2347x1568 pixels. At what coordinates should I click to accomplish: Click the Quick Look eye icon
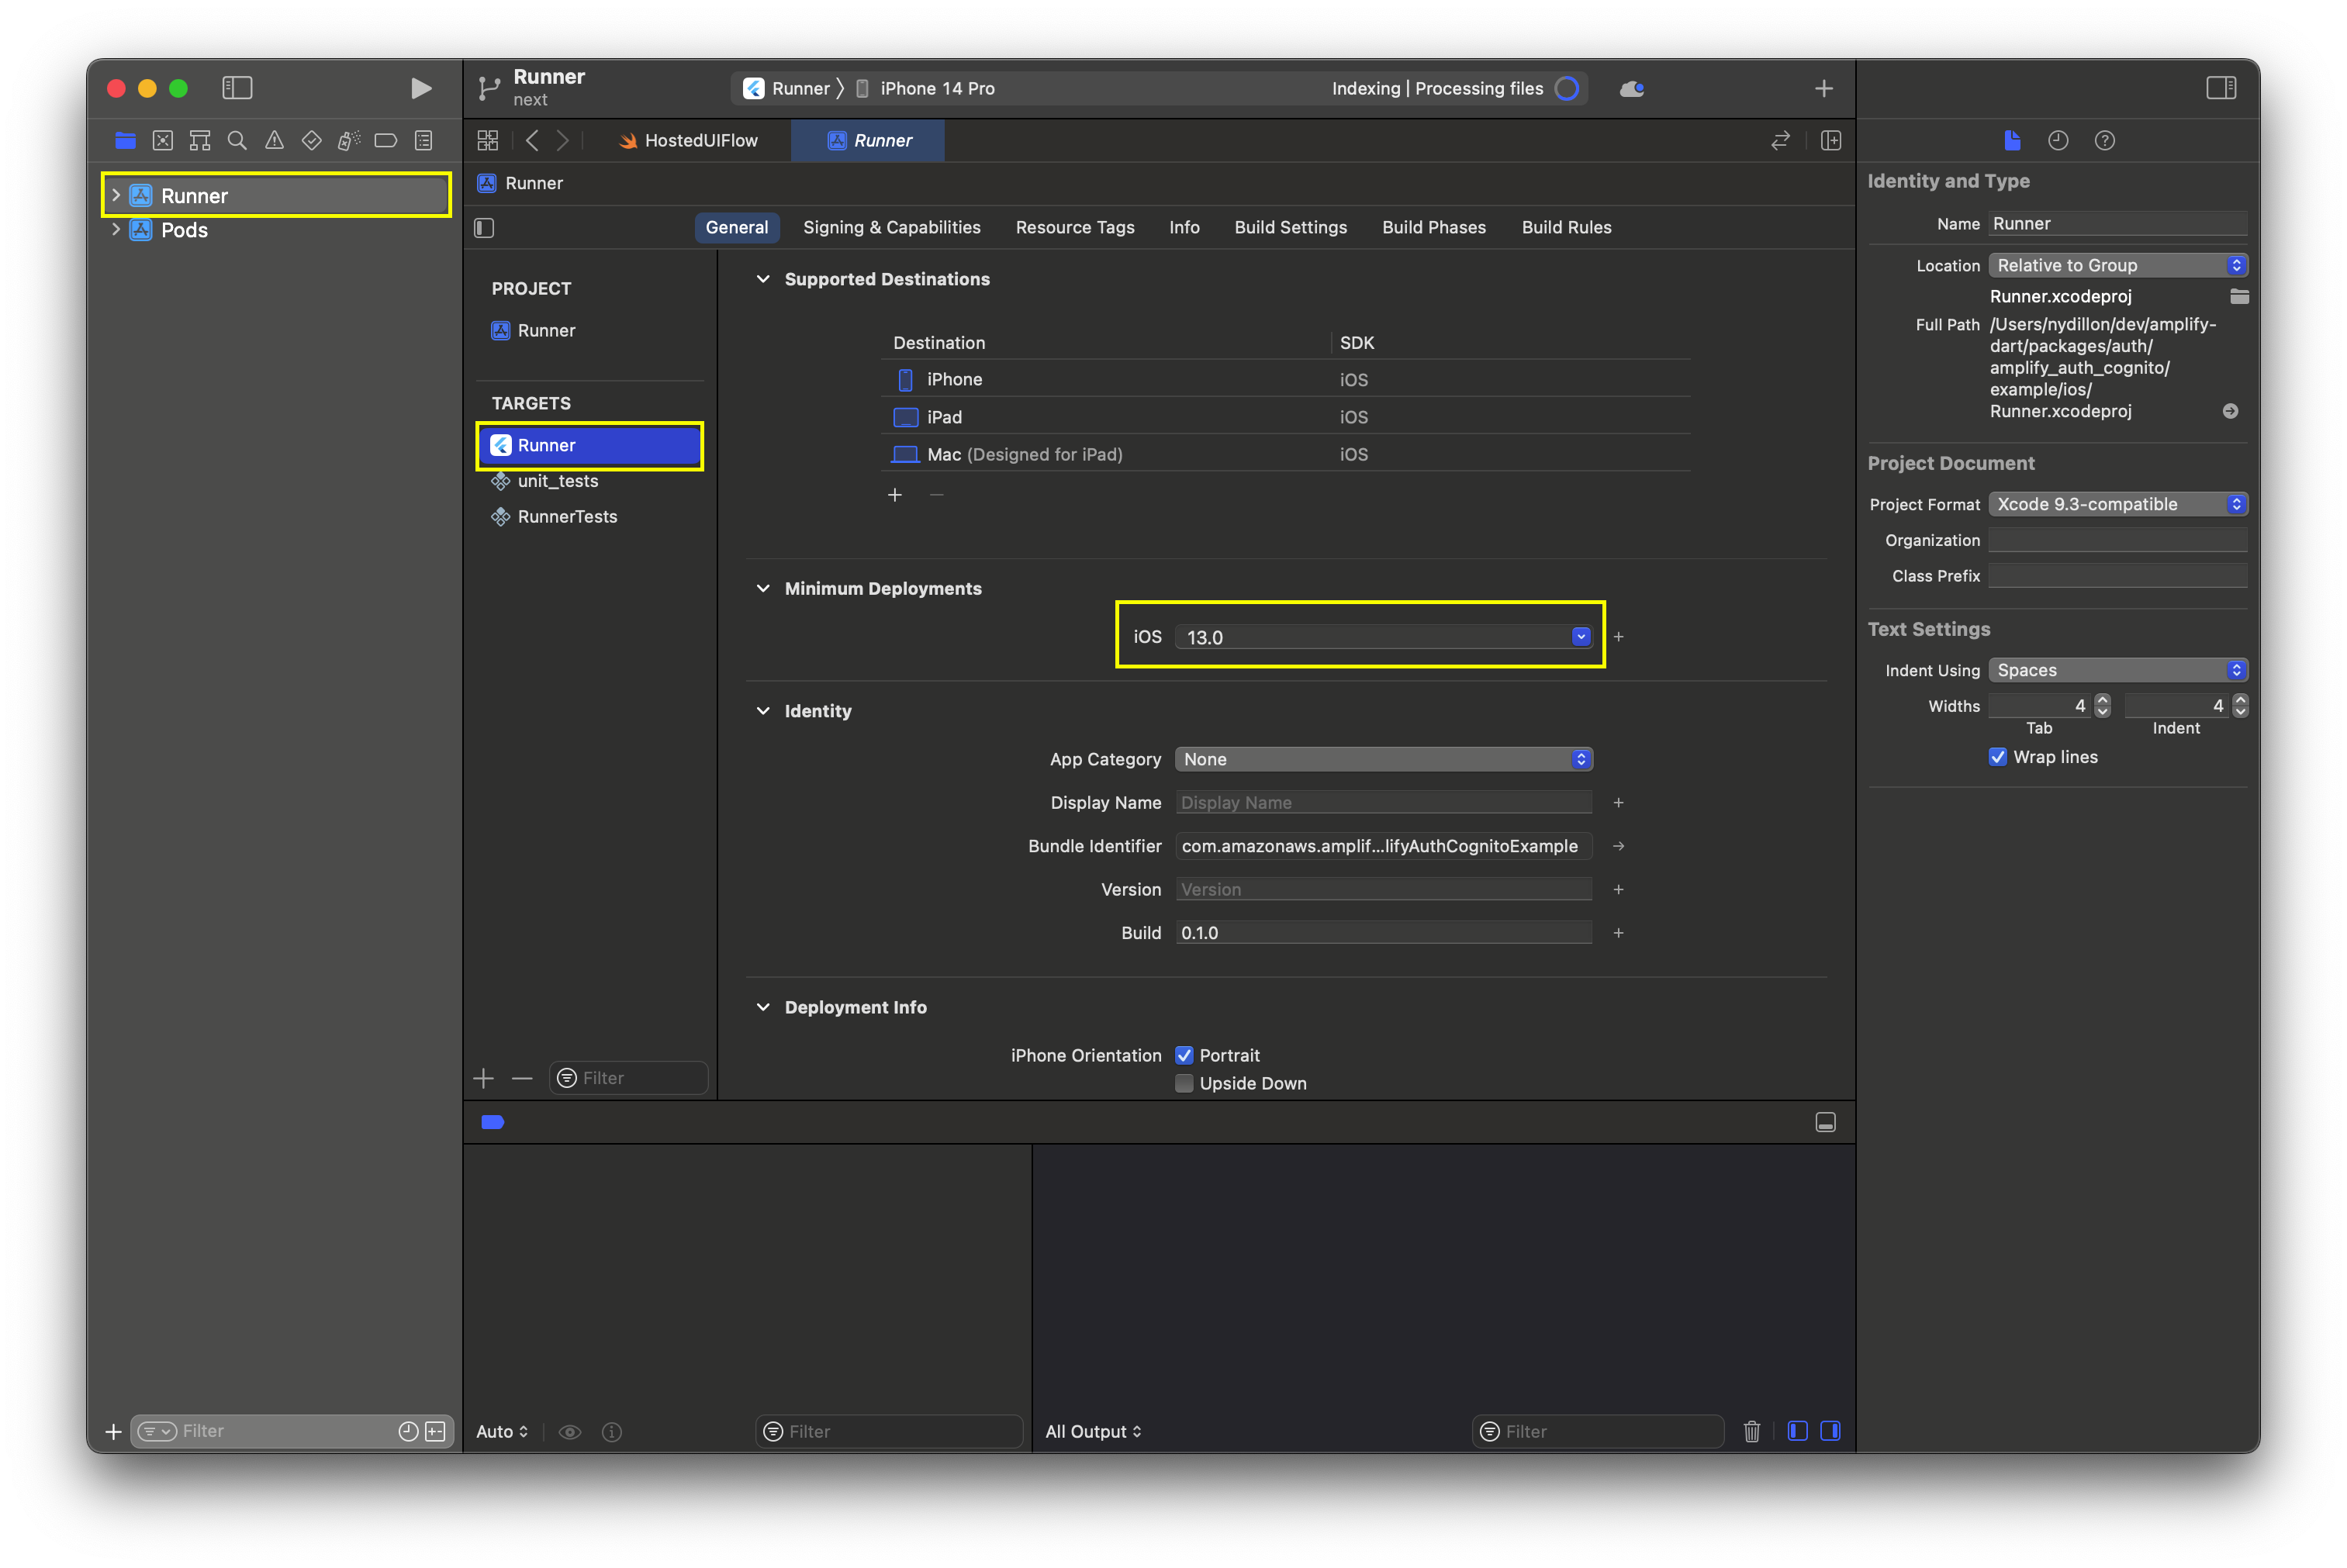tap(570, 1432)
